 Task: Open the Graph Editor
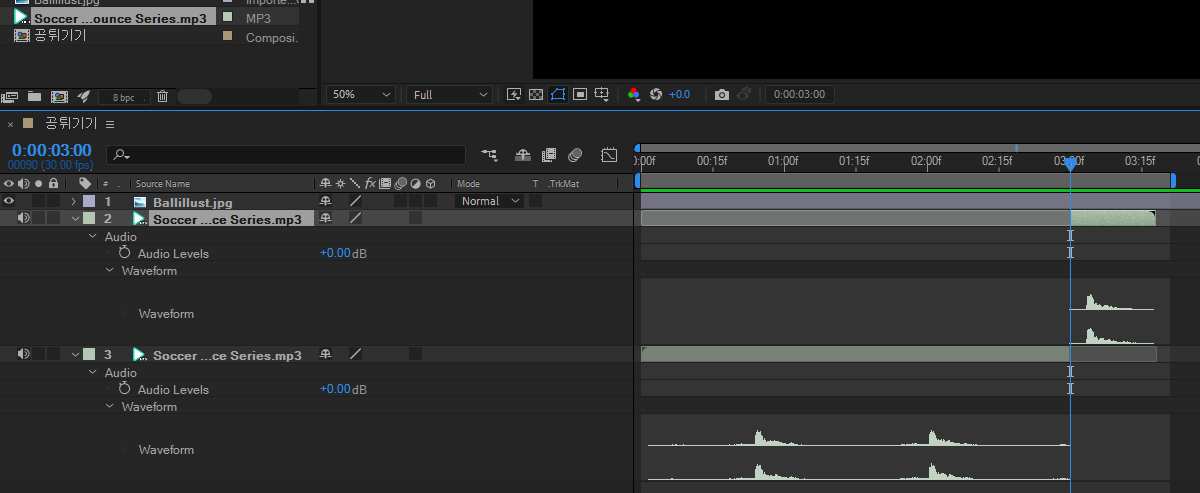pos(609,155)
